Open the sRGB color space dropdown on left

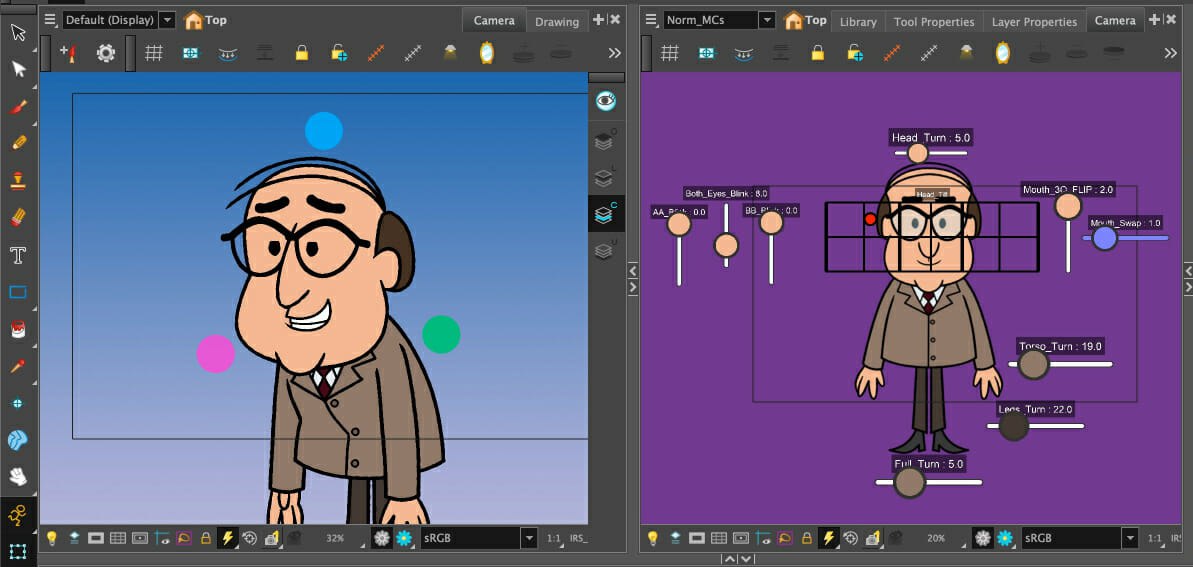point(529,538)
